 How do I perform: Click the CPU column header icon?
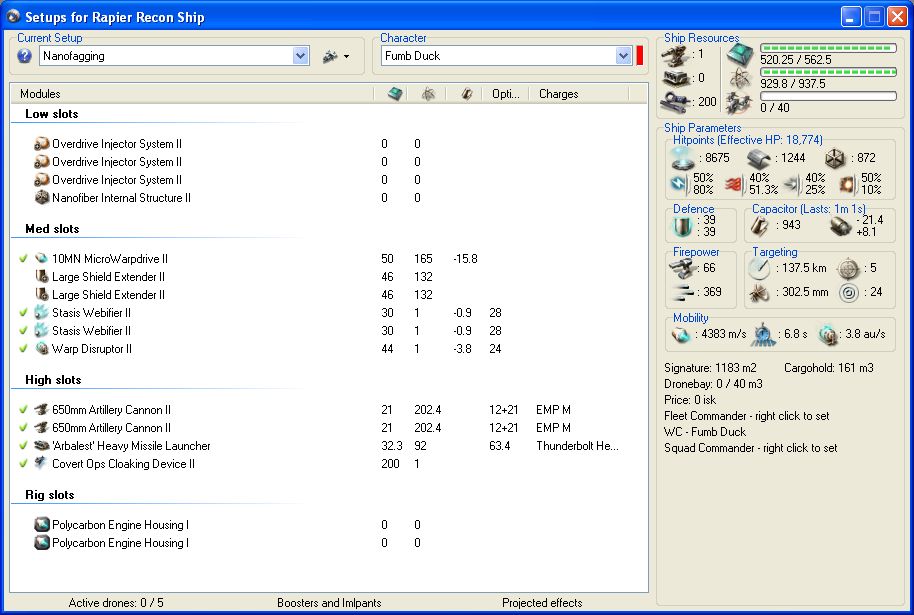pos(395,94)
